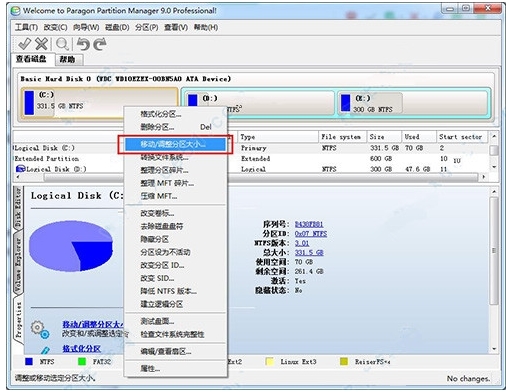Choose 格式化分区... in context menu

pos(176,114)
